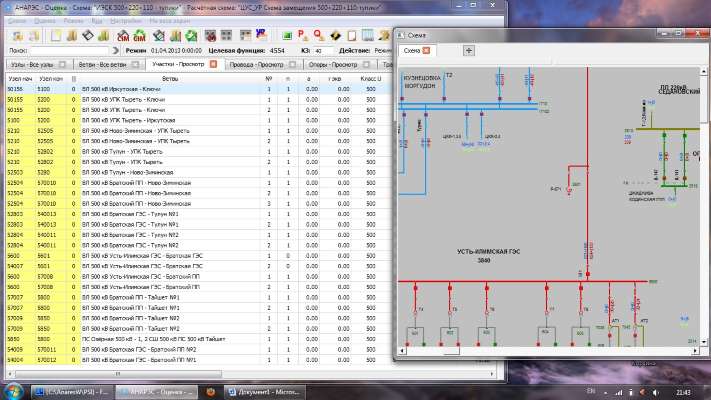The height and width of the screenshot is (400, 711).
Task: Click the arrow button next to the search field
Action: coord(115,51)
